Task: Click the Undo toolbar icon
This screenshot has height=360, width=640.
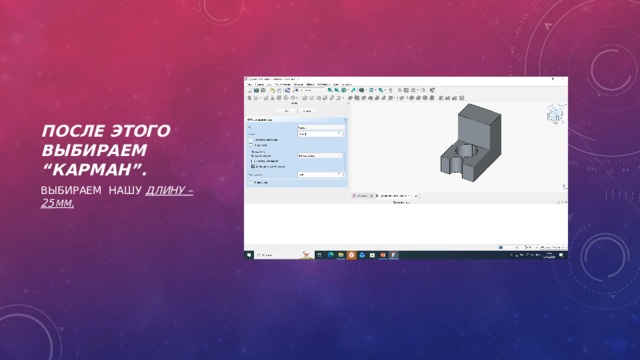Action: pyautogui.click(x=272, y=90)
